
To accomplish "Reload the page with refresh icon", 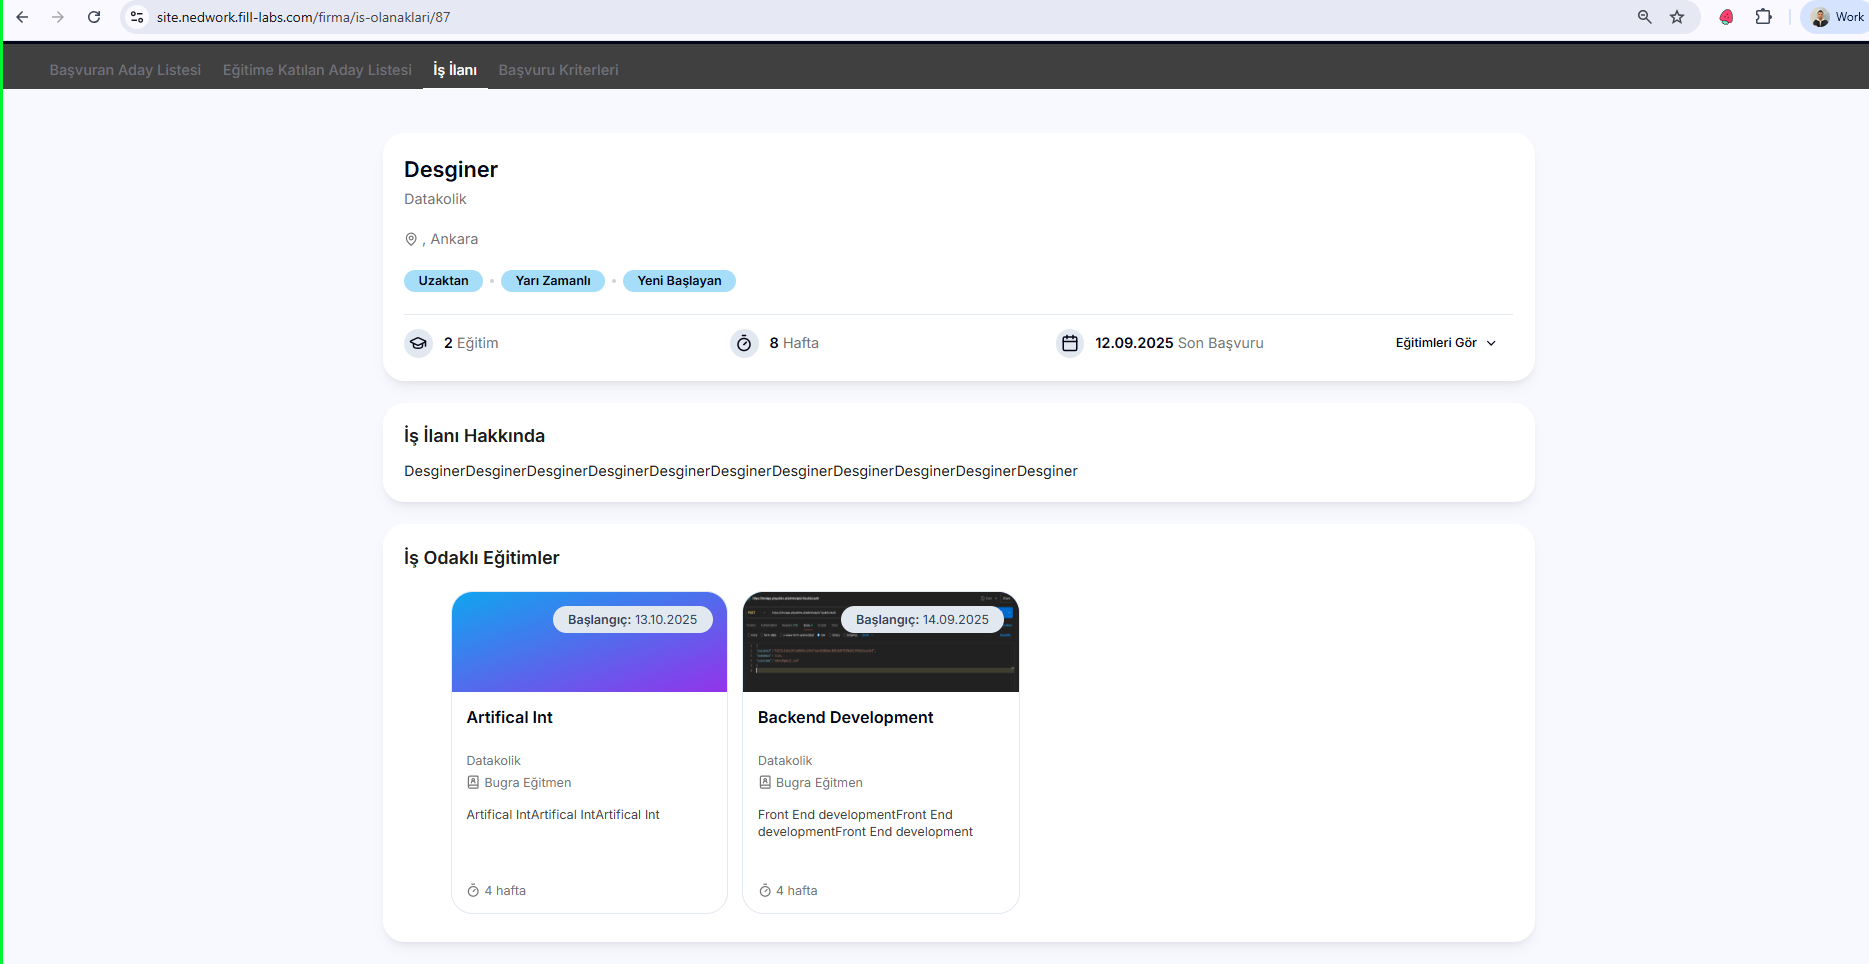I will (x=94, y=17).
